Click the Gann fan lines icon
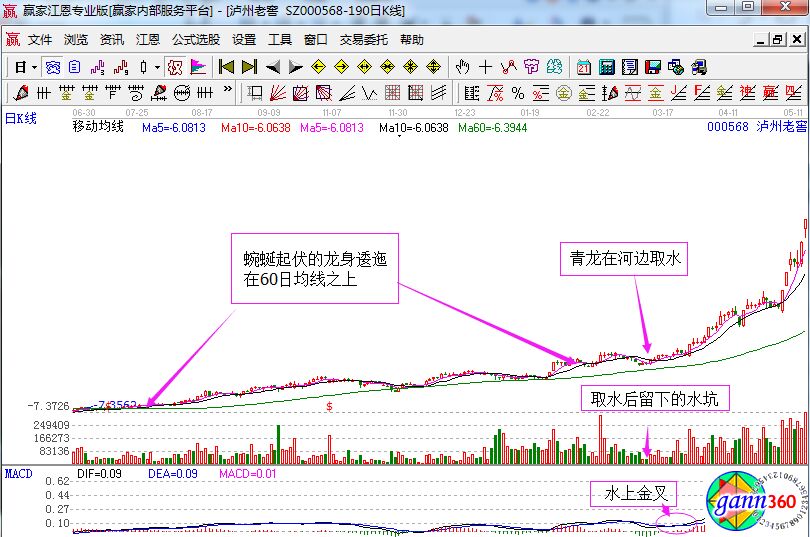Screen dimensions: 810x537 278,93
